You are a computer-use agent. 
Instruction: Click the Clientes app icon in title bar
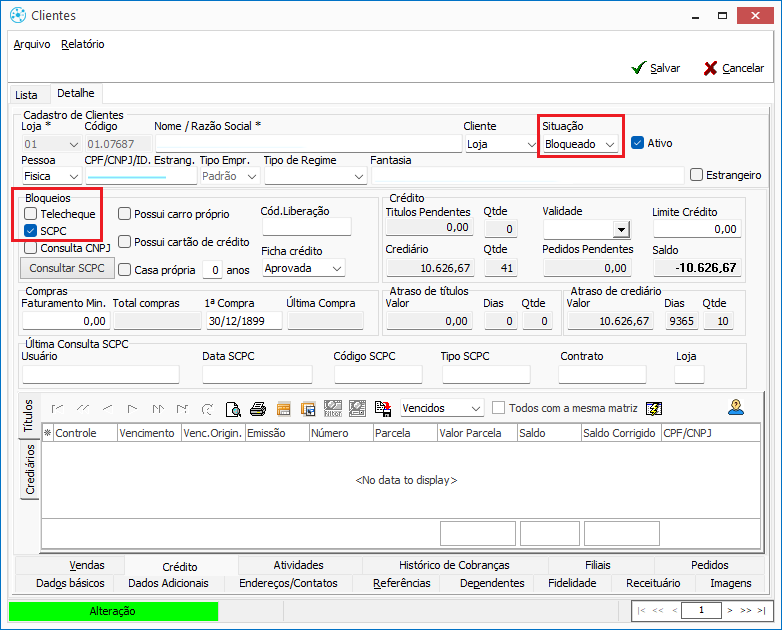click(x=18, y=15)
